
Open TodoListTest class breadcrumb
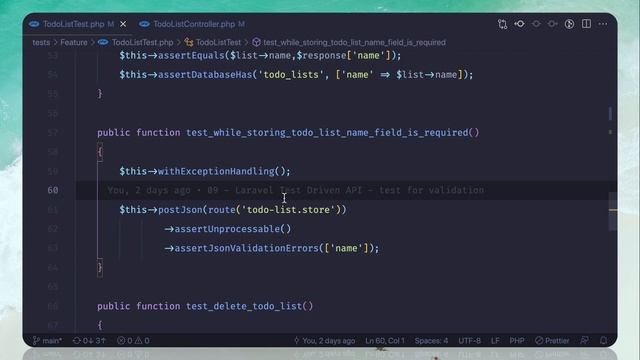click(213, 42)
